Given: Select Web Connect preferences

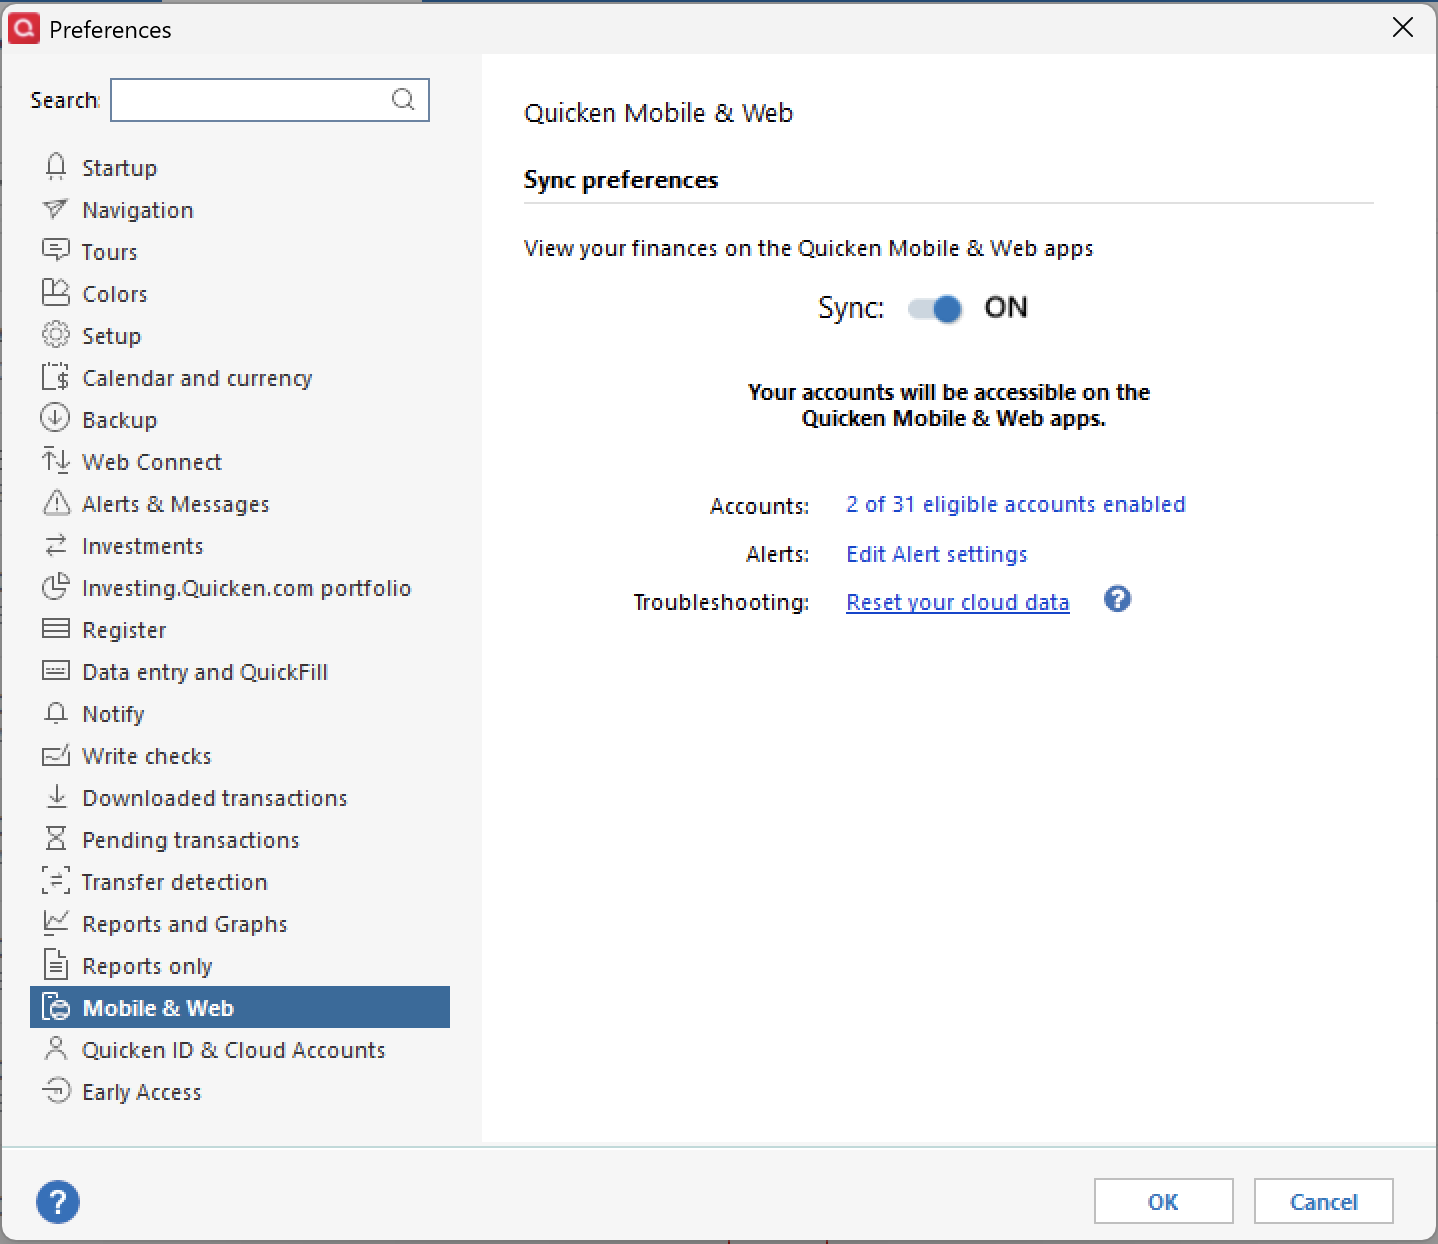Looking at the screenshot, I should pos(152,462).
